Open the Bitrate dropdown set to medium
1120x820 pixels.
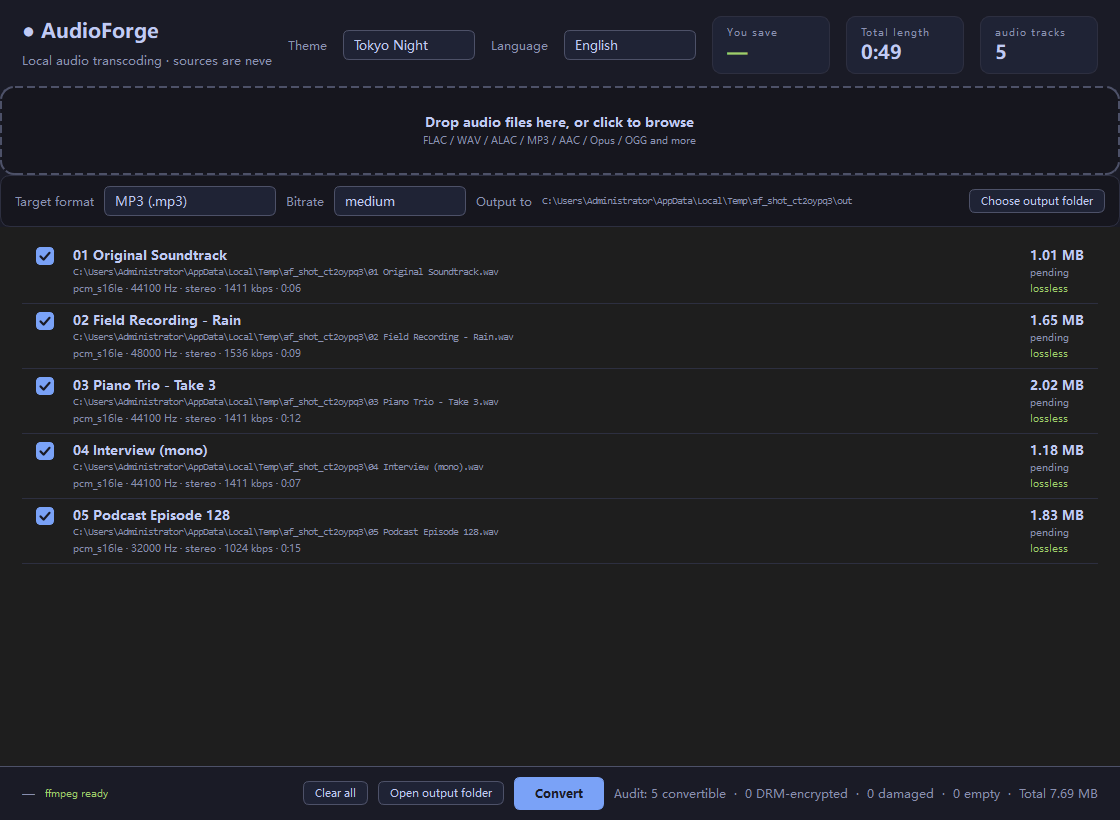[x=400, y=201]
